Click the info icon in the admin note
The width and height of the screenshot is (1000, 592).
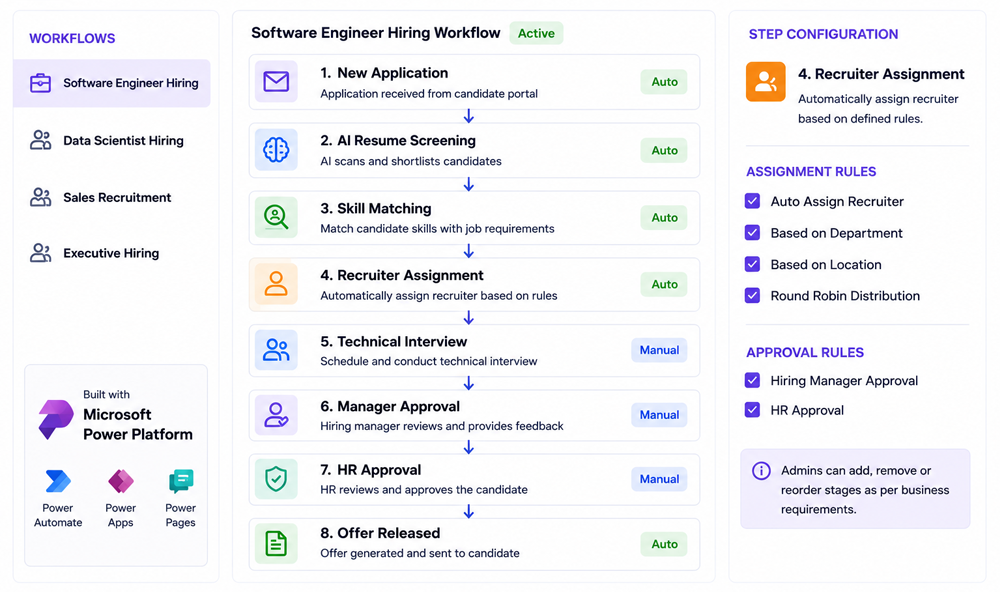761,471
